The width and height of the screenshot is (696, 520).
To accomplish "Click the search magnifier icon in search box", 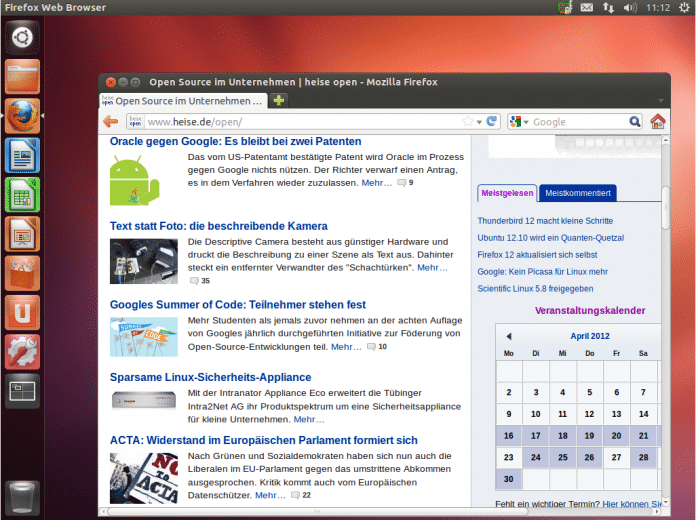I will point(634,122).
